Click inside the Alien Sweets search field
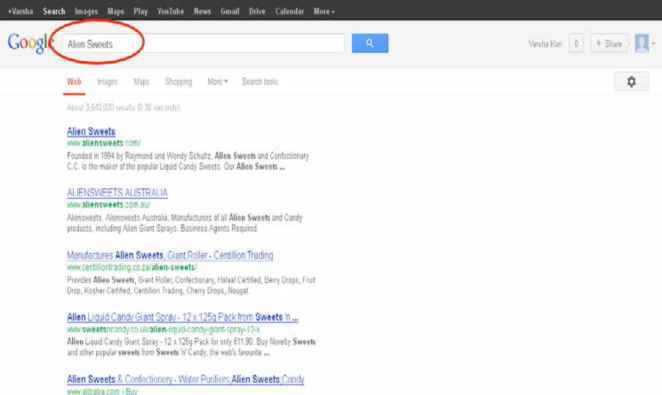Screen dimensions: 662x395 coord(203,44)
